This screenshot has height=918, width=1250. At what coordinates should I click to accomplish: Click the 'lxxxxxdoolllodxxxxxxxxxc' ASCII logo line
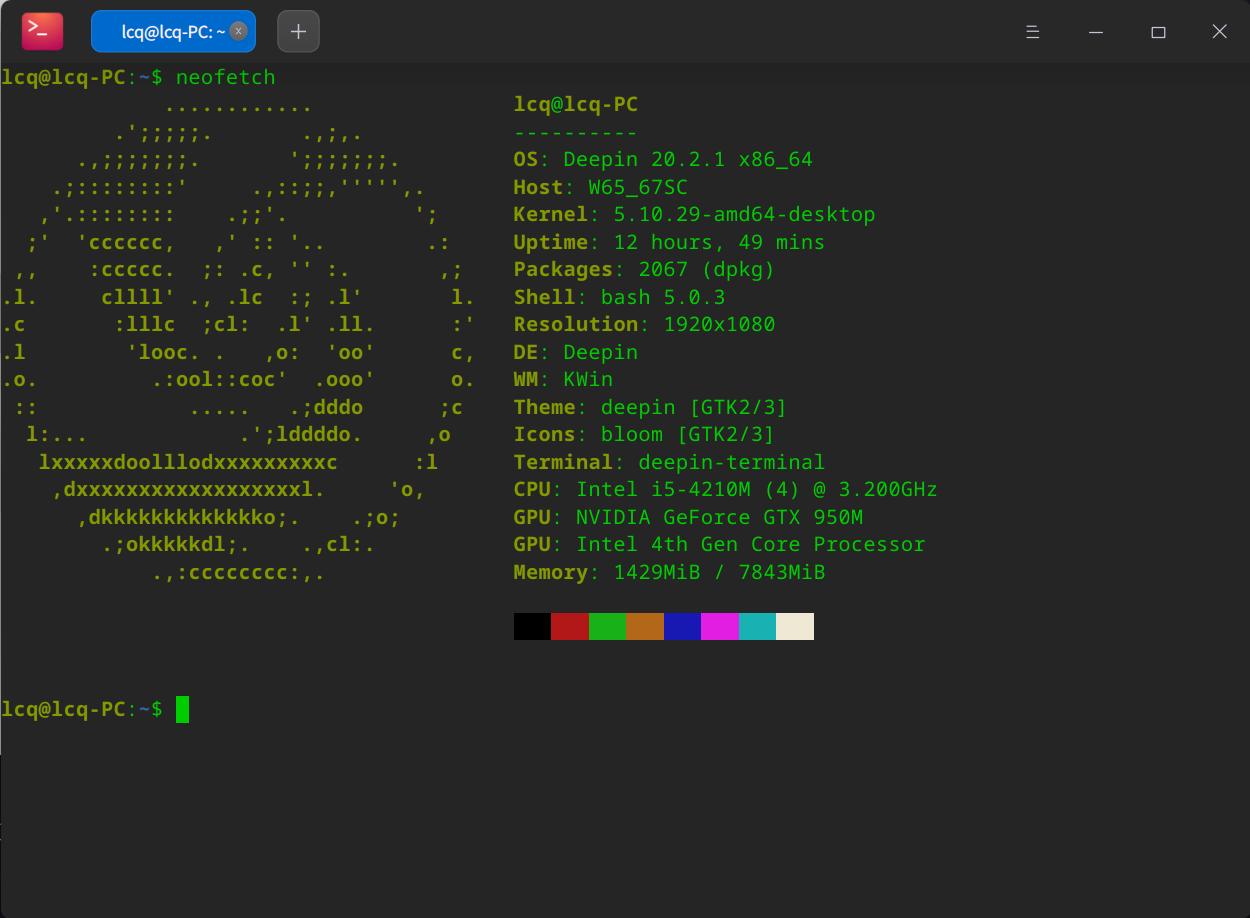(188, 462)
